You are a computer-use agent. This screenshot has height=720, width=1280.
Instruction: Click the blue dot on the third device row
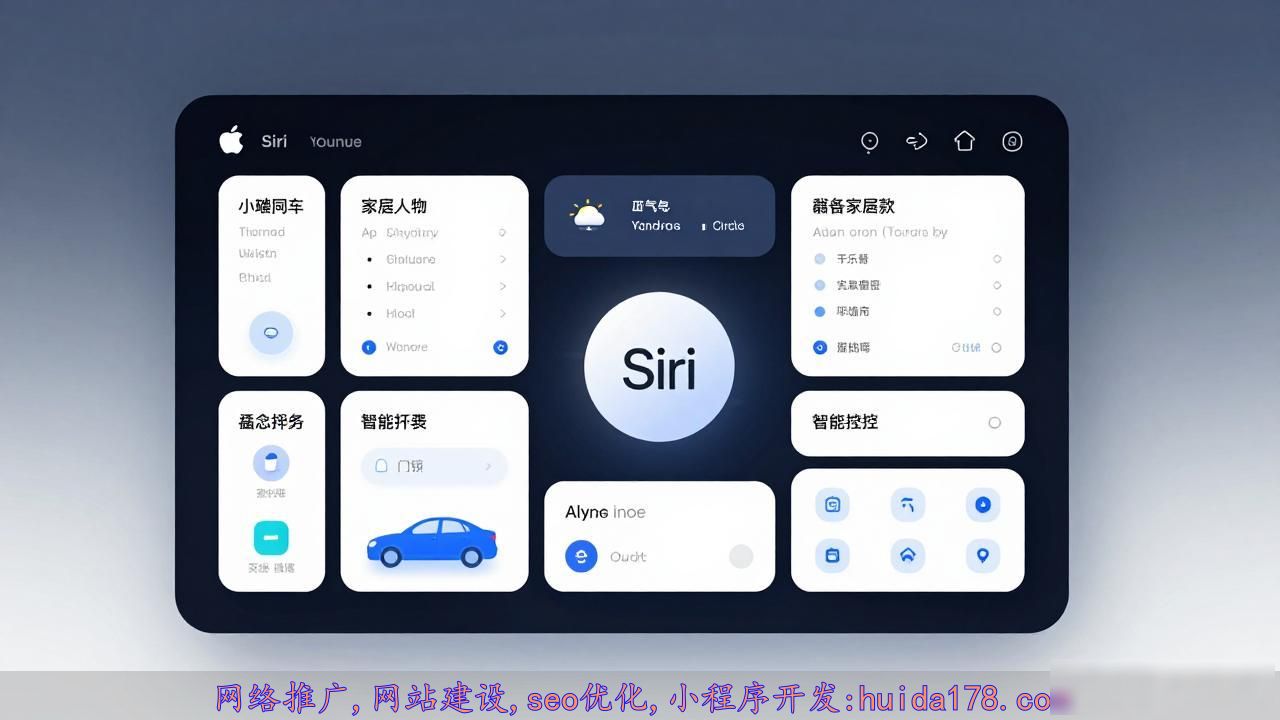820,311
